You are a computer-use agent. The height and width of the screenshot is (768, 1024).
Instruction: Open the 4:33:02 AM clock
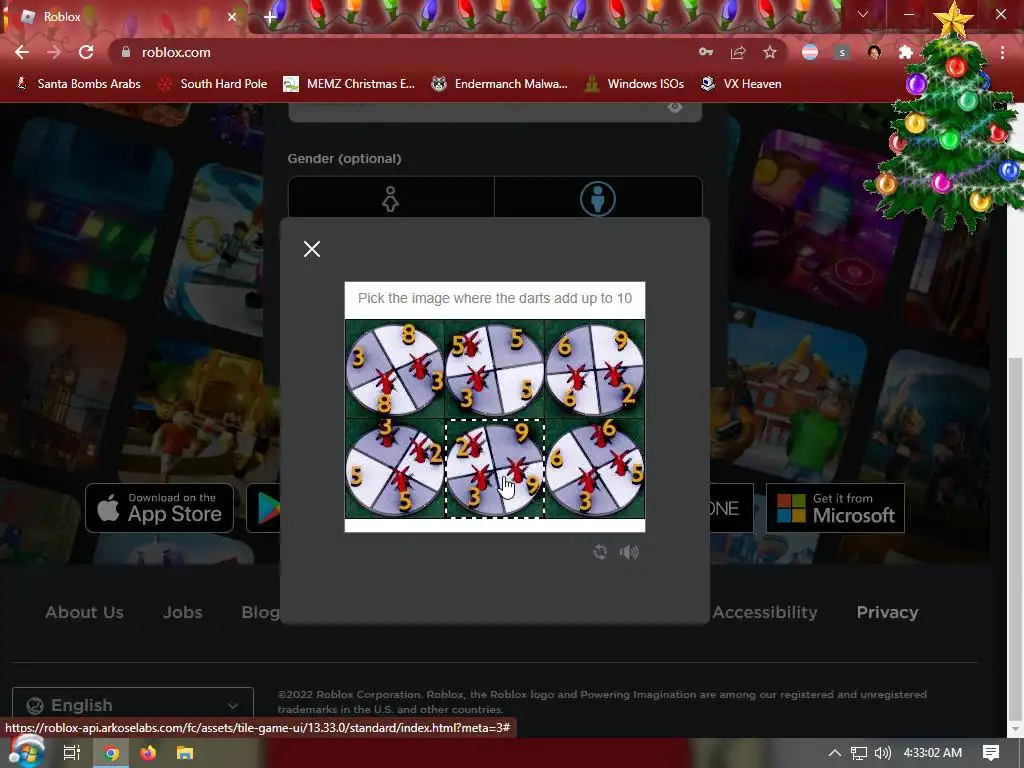[x=933, y=753]
